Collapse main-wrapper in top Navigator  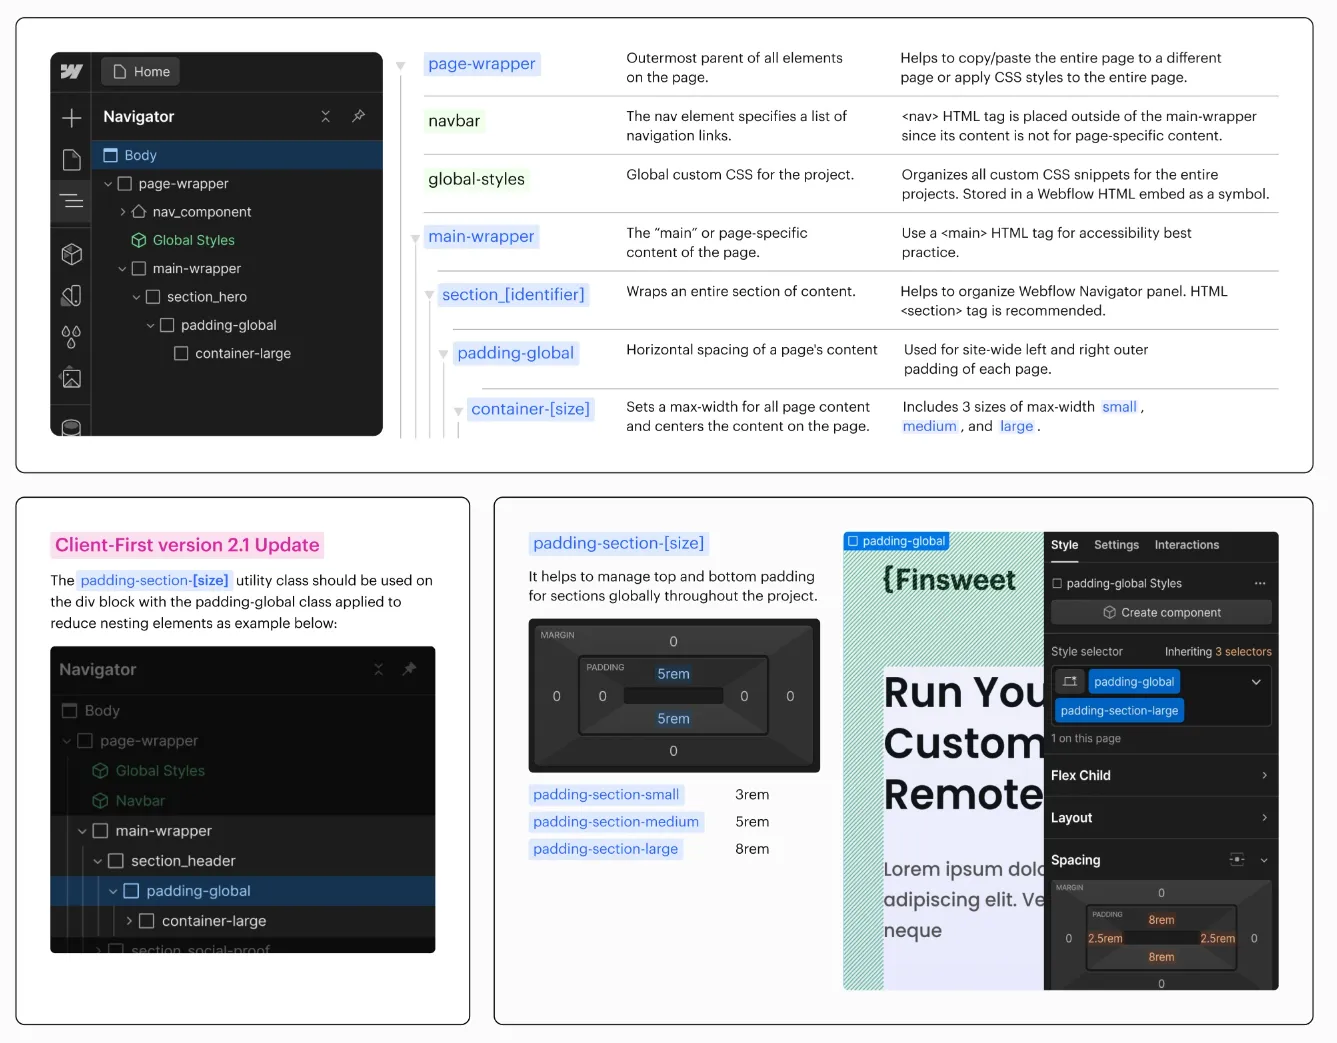(122, 269)
